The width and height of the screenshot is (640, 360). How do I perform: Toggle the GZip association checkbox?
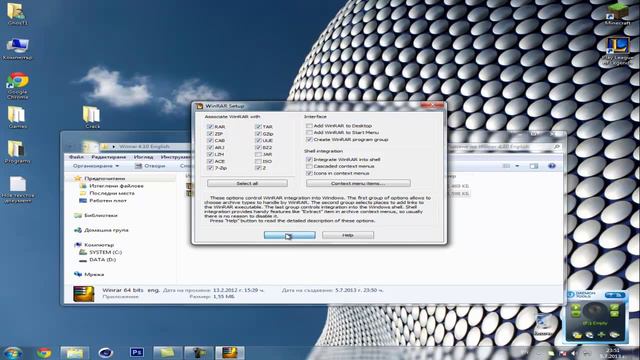pyautogui.click(x=258, y=133)
